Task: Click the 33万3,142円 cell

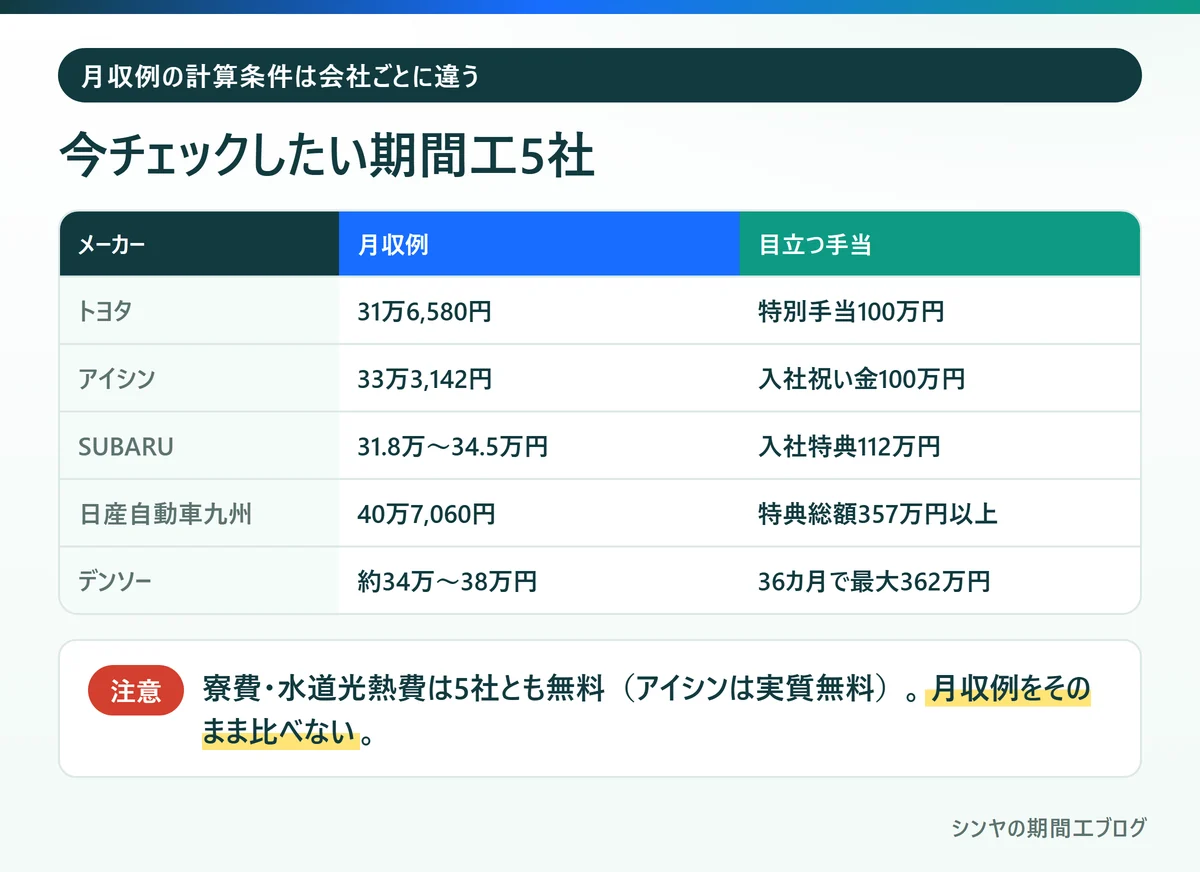Action: 539,378
